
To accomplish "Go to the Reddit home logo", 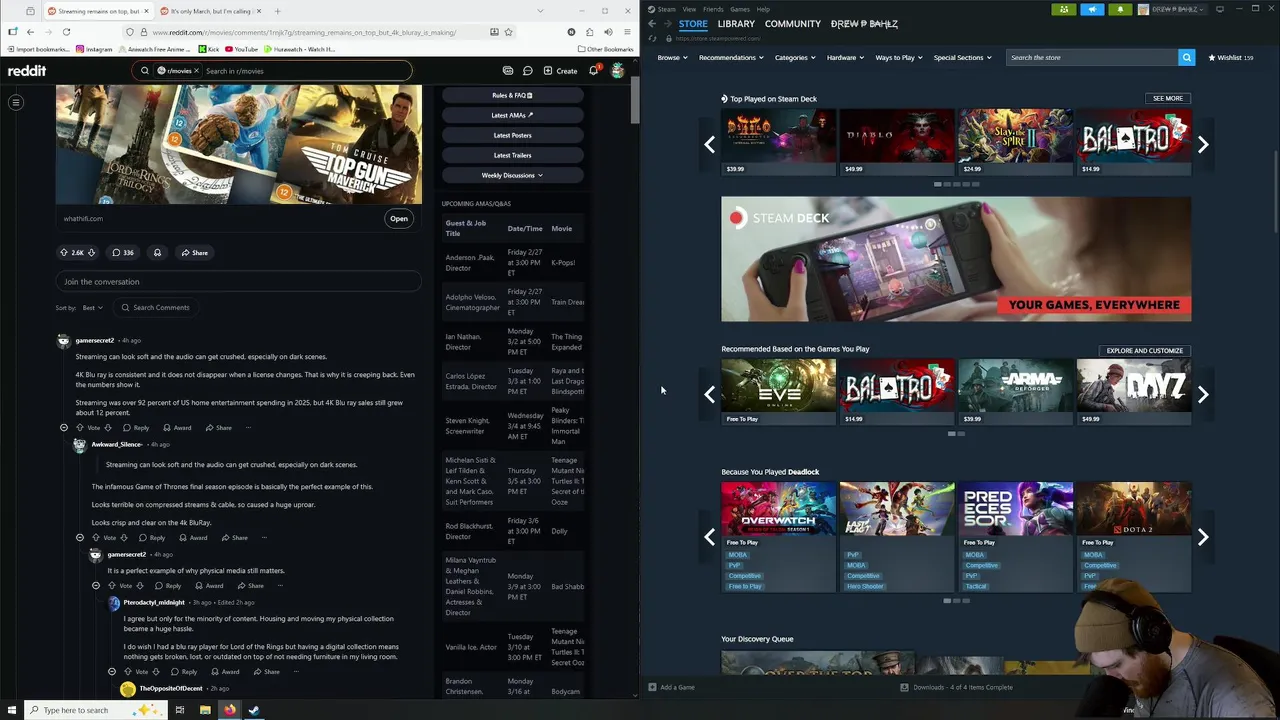I will click(27, 71).
